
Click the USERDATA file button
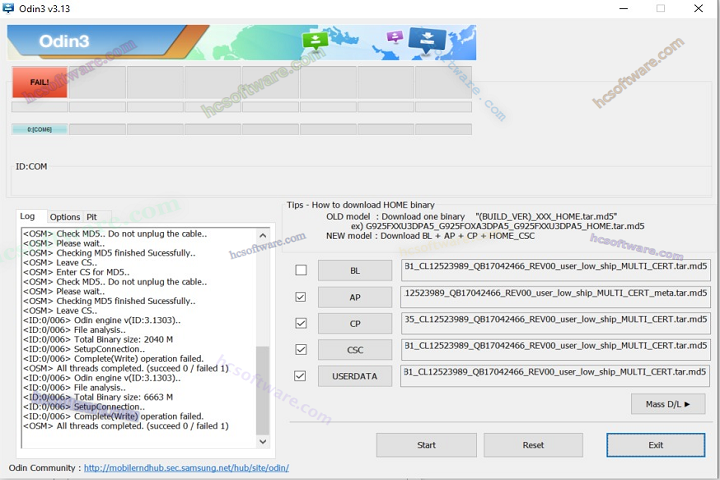(355, 376)
